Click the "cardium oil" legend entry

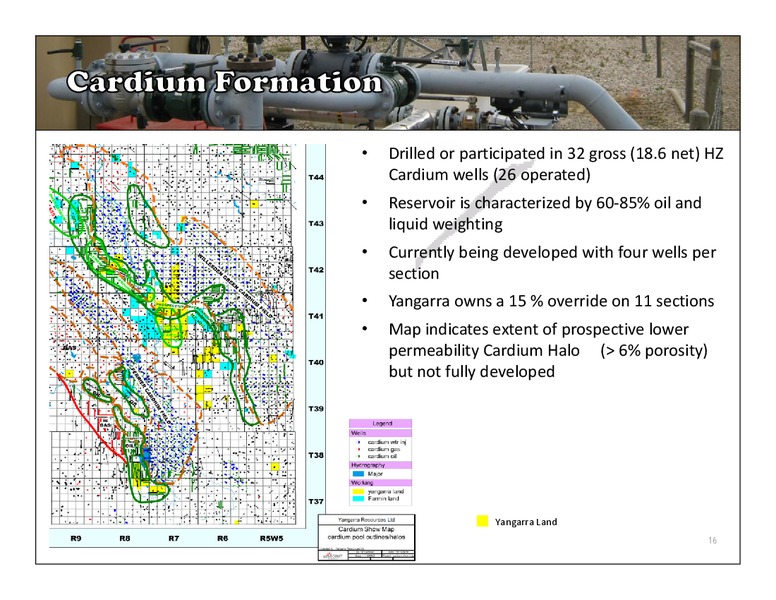click(x=382, y=456)
